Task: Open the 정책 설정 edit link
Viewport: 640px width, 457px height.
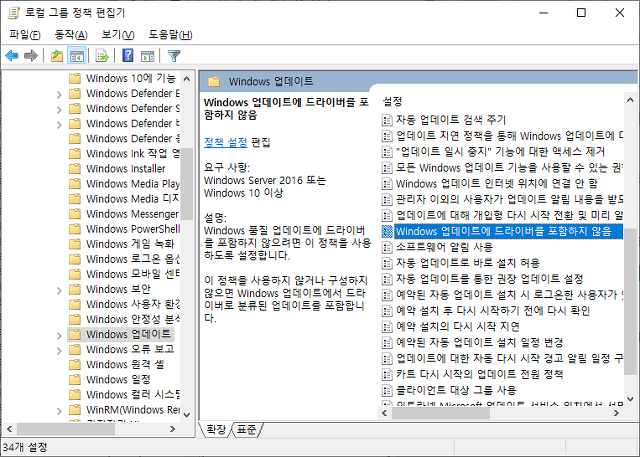Action: tap(225, 142)
